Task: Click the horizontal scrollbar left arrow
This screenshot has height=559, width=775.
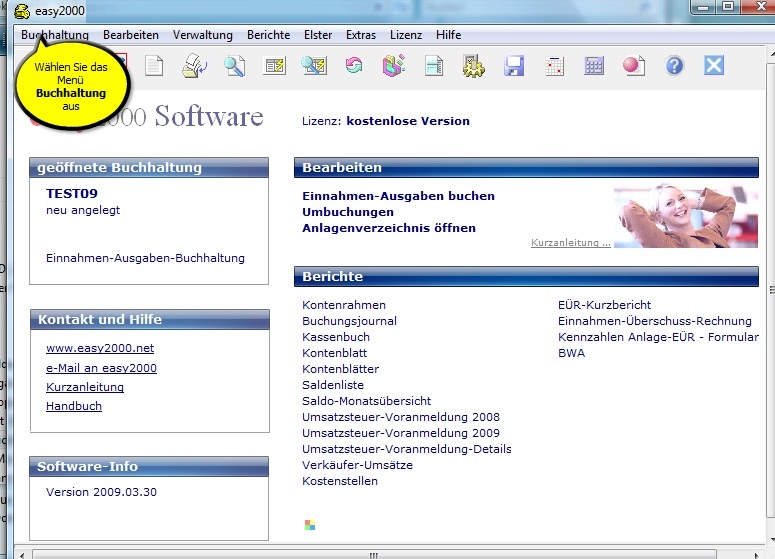Action: coord(22,555)
